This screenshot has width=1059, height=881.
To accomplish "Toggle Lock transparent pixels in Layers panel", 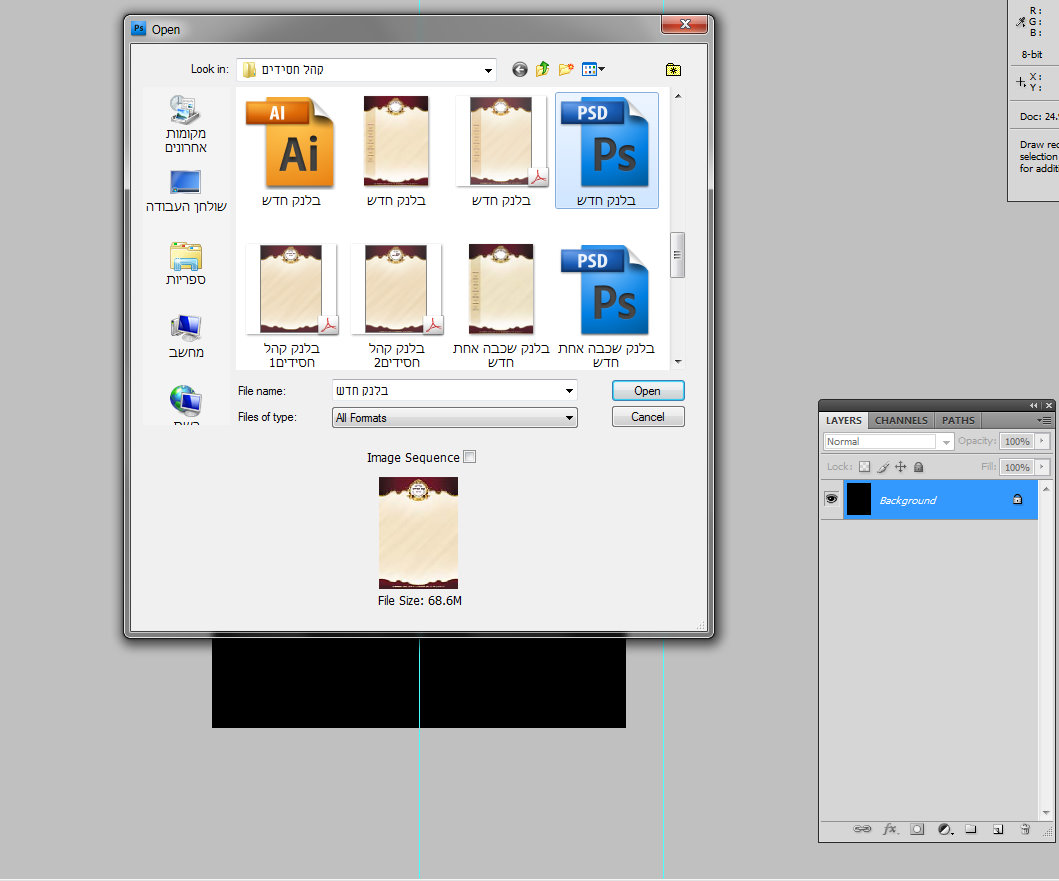I will pyautogui.click(x=865, y=467).
